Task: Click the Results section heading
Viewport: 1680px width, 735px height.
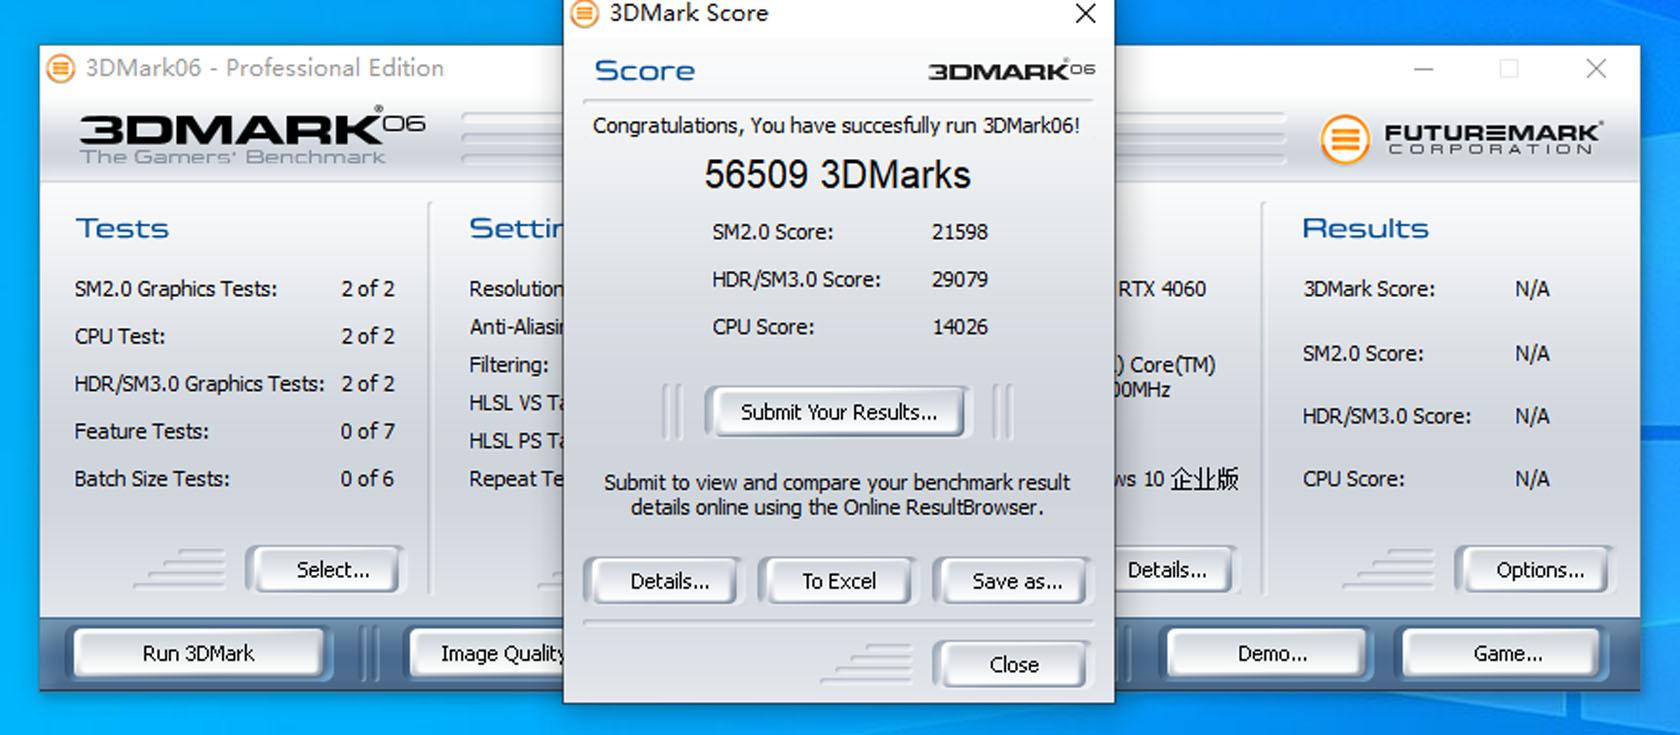Action: pos(1365,228)
